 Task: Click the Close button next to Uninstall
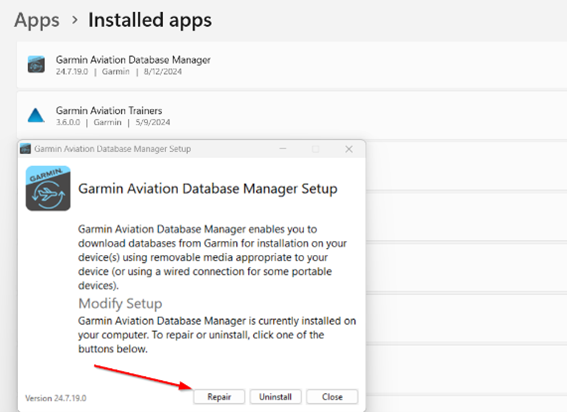coord(332,397)
